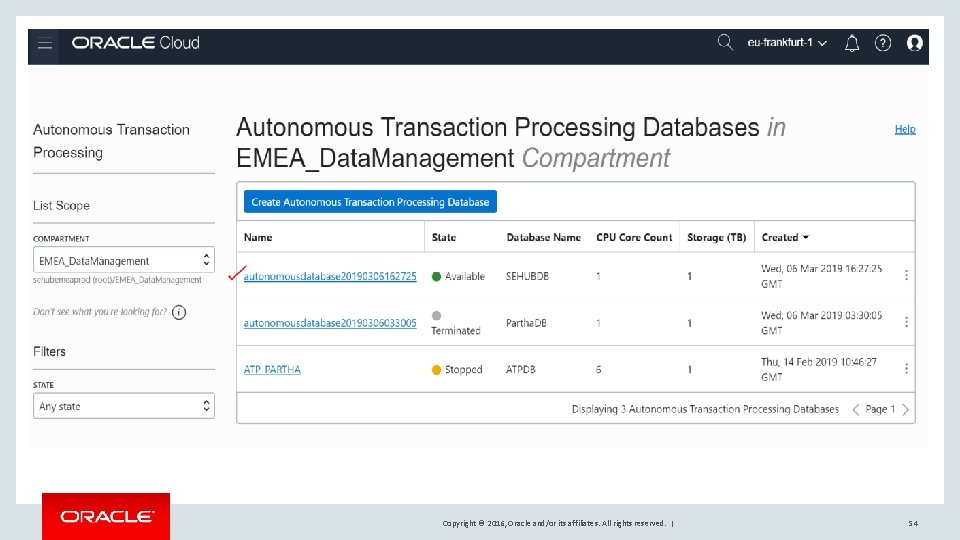Click Create Autonomous Transaction Processing Database button
The image size is (960, 540).
coord(370,202)
